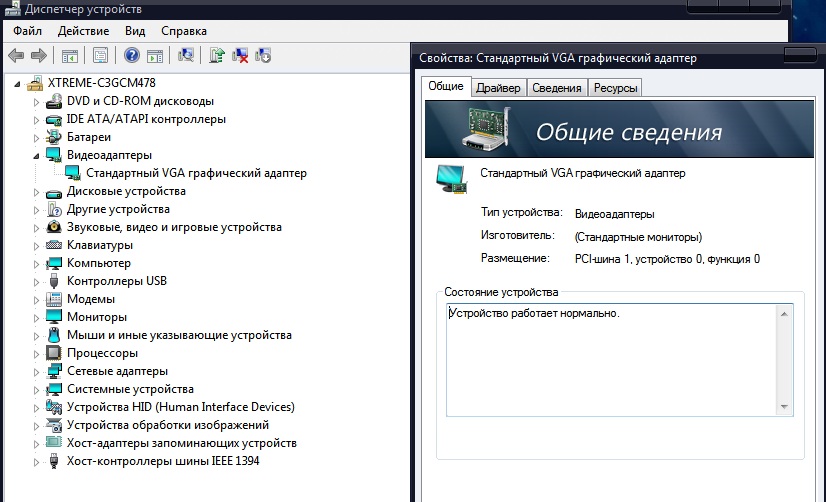826x502 pixels.
Task: Click the Устройства HID icon
Action: pos(54,407)
